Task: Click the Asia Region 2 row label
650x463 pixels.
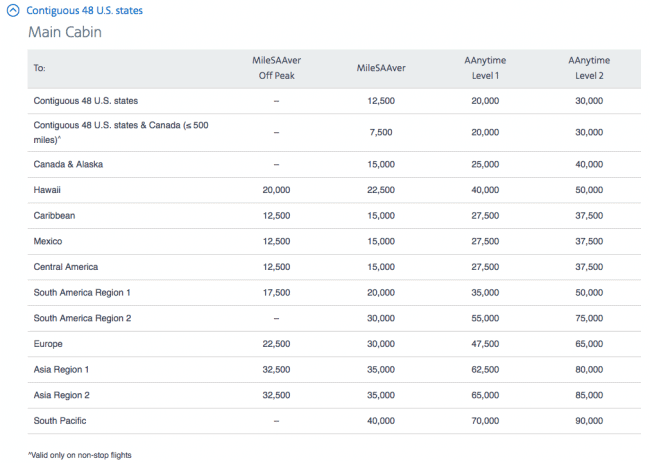Action: 64,395
